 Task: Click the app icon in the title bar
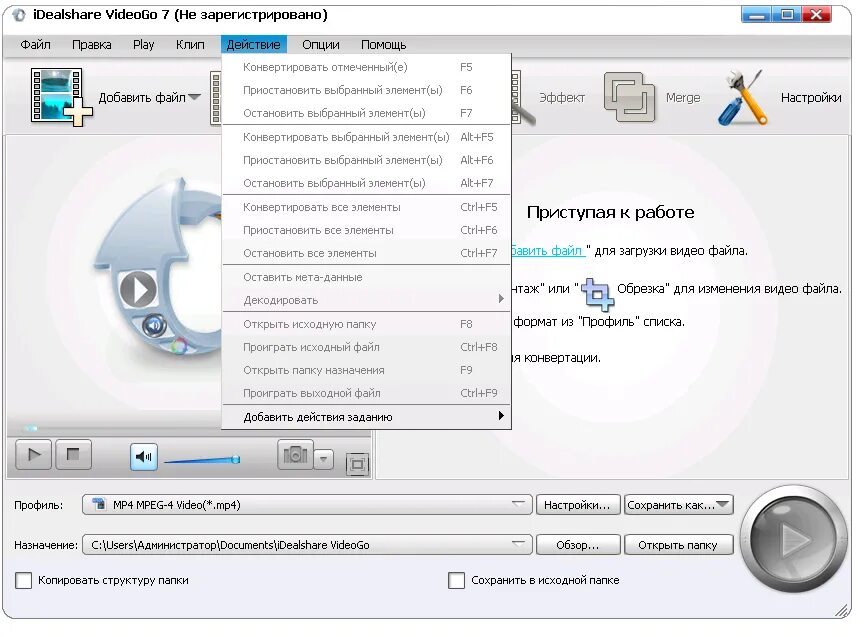tap(18, 15)
